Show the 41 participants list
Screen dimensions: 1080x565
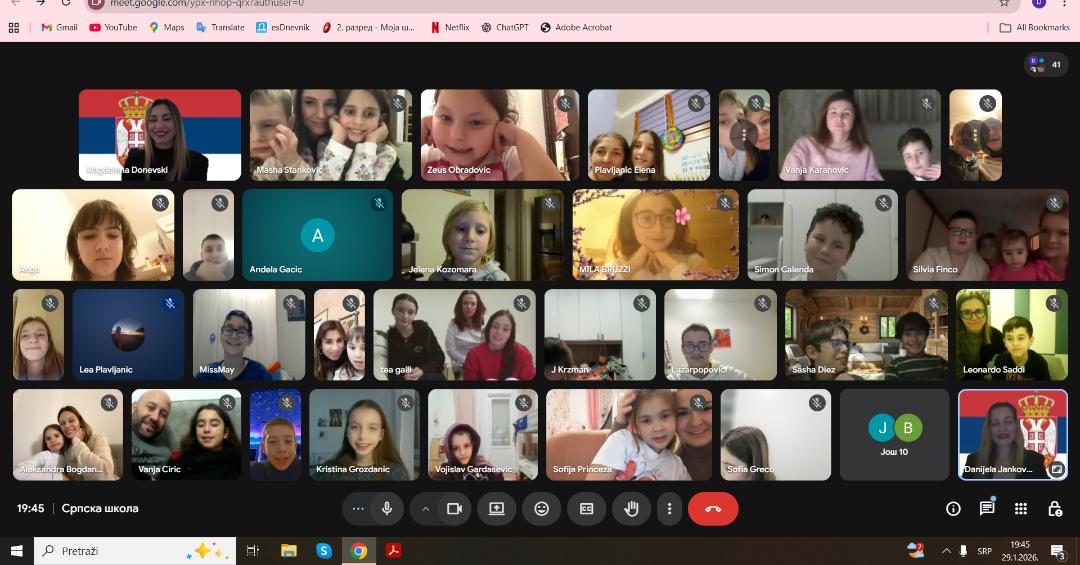[x=1046, y=65]
